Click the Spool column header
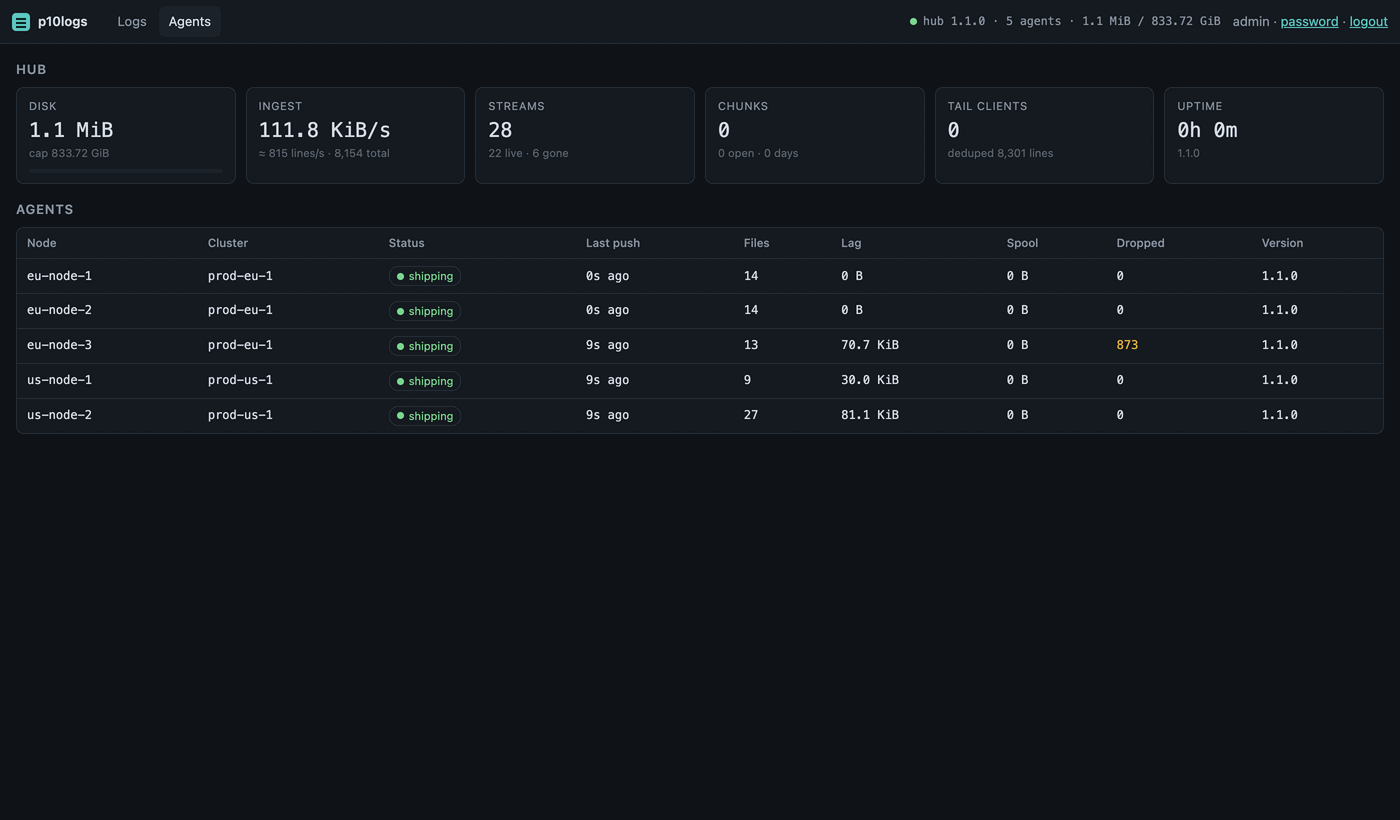The width and height of the screenshot is (1400, 820). tap(1022, 243)
